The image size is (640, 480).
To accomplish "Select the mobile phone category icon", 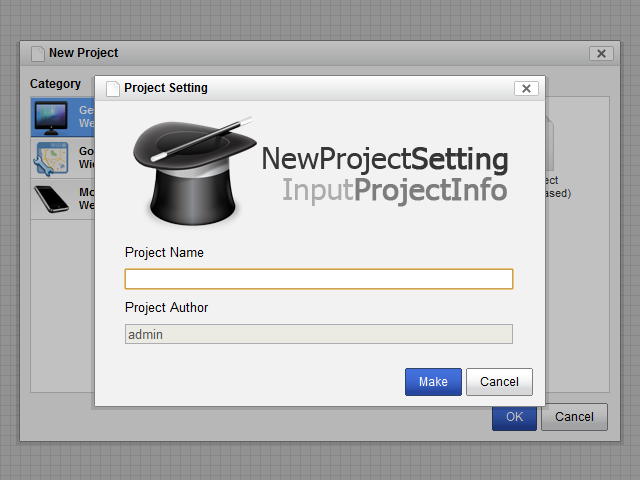I will click(x=52, y=199).
